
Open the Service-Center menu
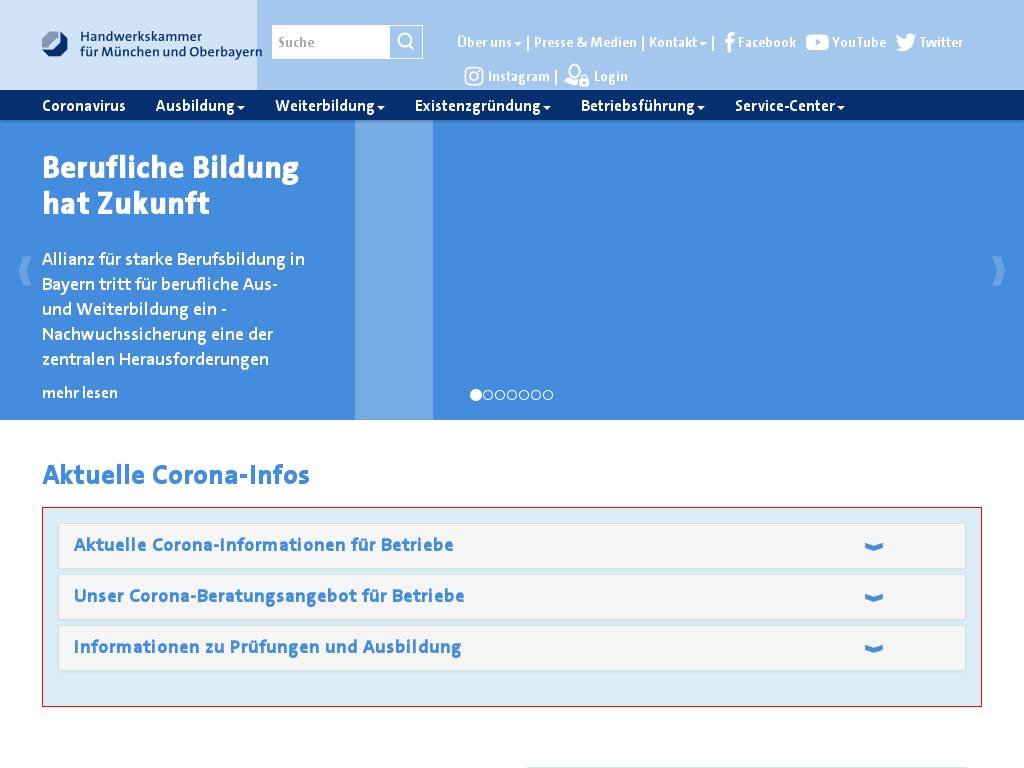pos(789,106)
